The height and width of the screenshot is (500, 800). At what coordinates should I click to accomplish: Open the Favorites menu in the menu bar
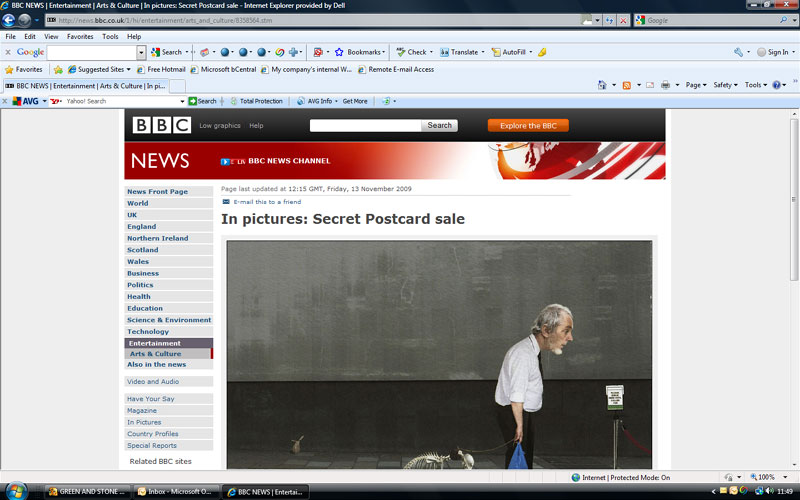coord(80,37)
